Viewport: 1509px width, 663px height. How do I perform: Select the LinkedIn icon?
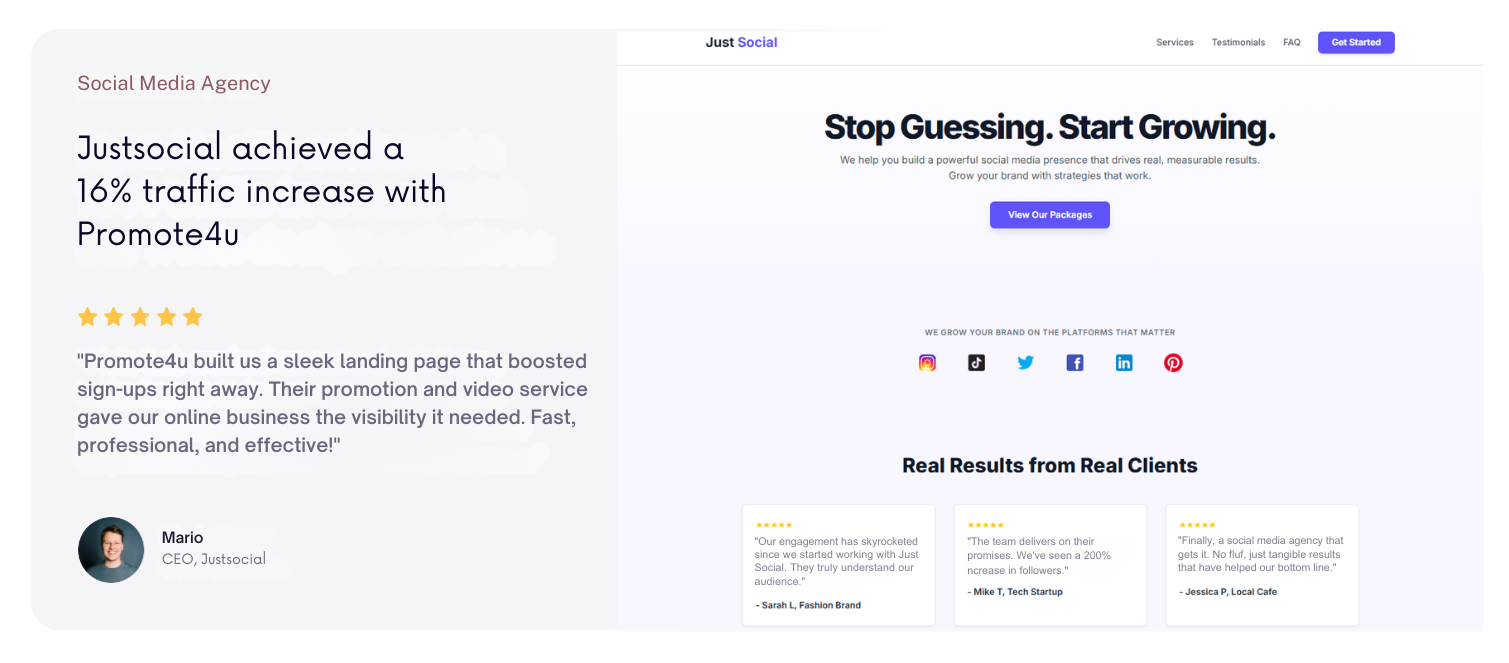(1124, 363)
